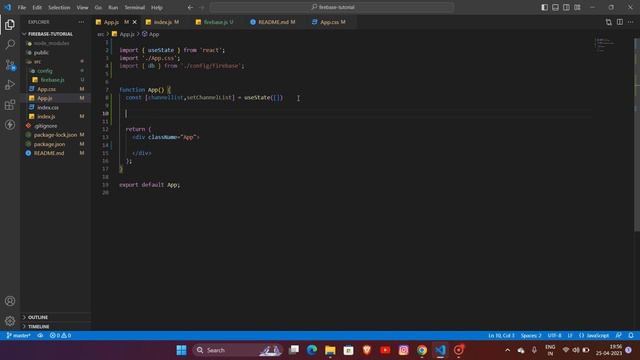The width and height of the screenshot is (640, 360).
Task: Open the Accounts menu icon
Action: coord(10,301)
